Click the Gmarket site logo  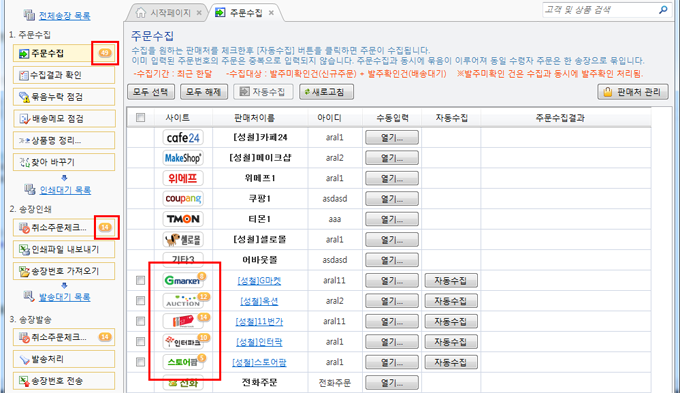183,281
